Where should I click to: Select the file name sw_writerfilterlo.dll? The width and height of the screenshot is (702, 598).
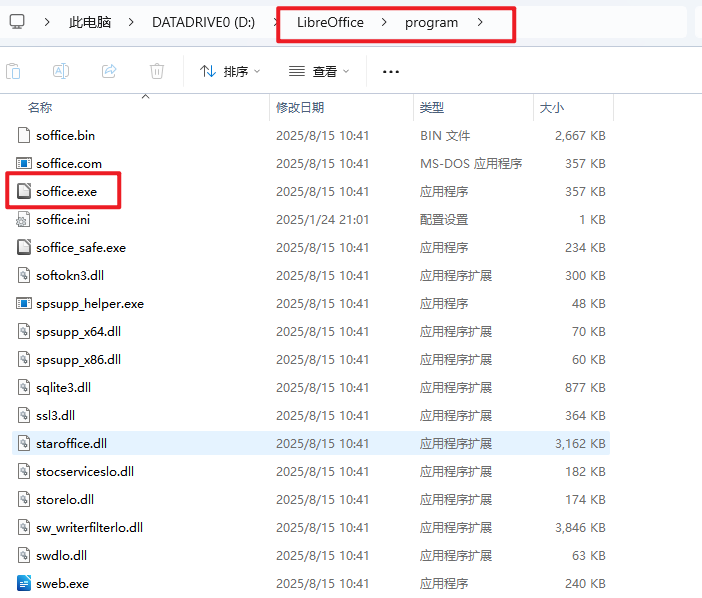pyautogui.click(x=90, y=528)
